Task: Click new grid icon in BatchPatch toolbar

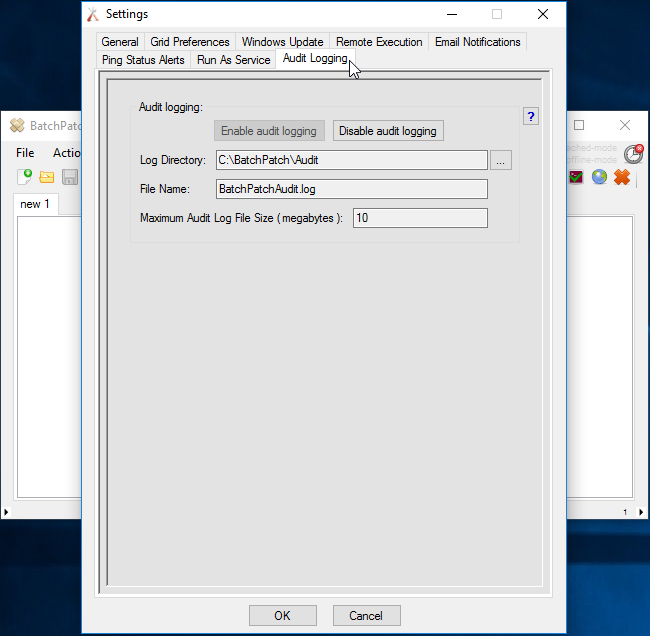Action: coord(24,177)
